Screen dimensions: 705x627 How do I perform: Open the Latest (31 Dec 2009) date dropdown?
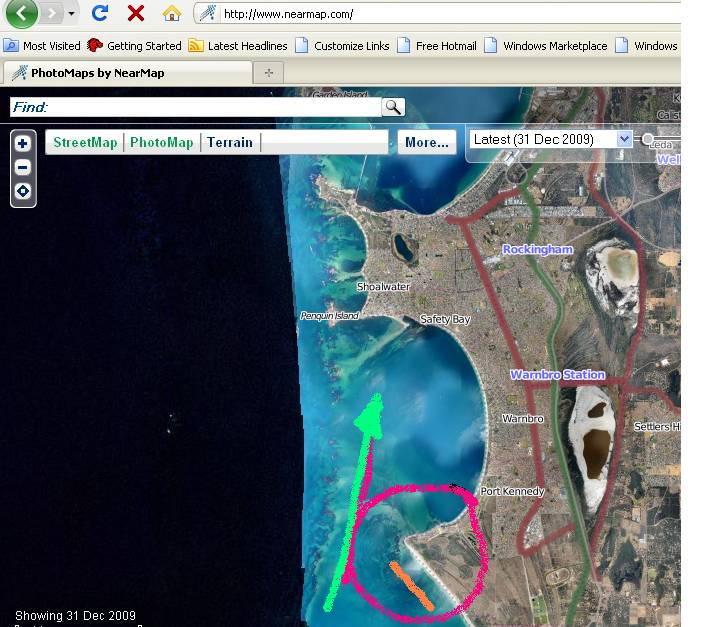624,140
